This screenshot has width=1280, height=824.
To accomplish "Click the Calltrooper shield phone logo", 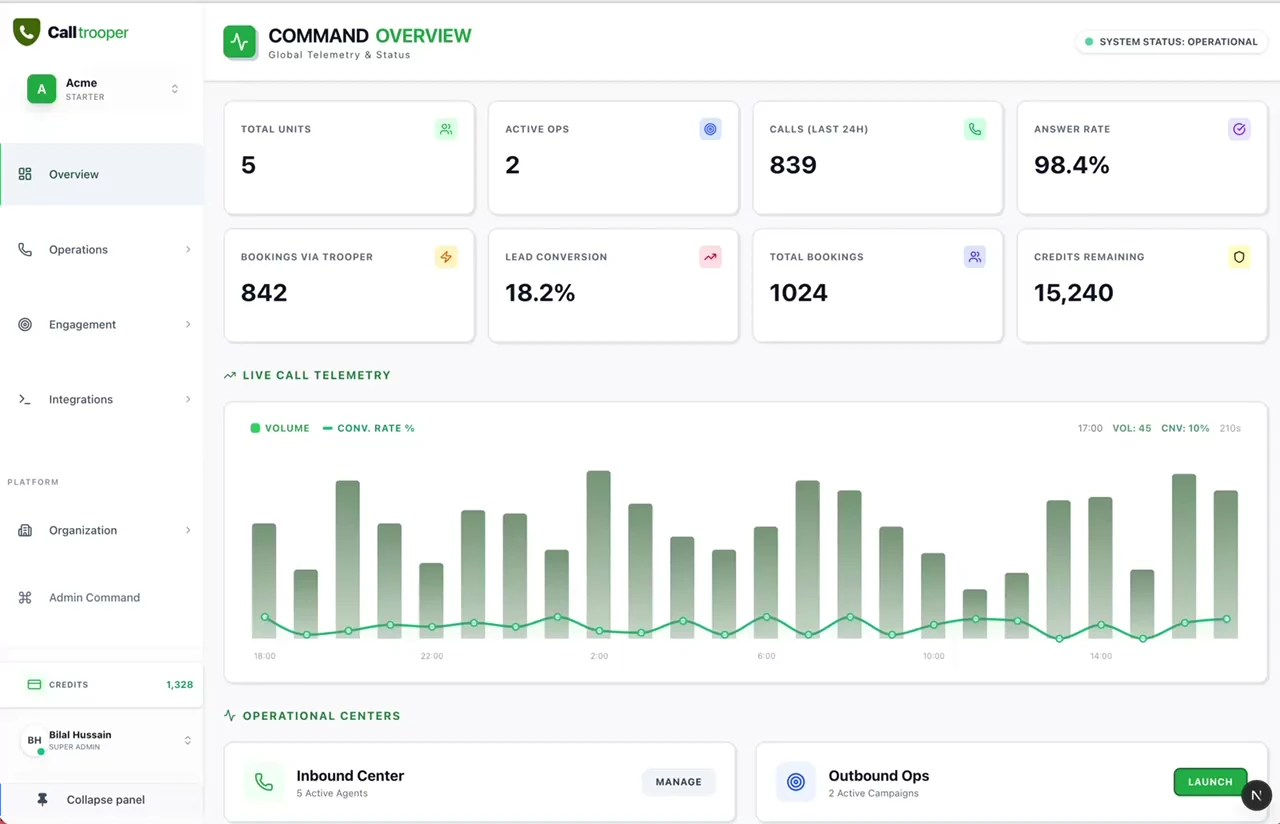I will pos(26,32).
